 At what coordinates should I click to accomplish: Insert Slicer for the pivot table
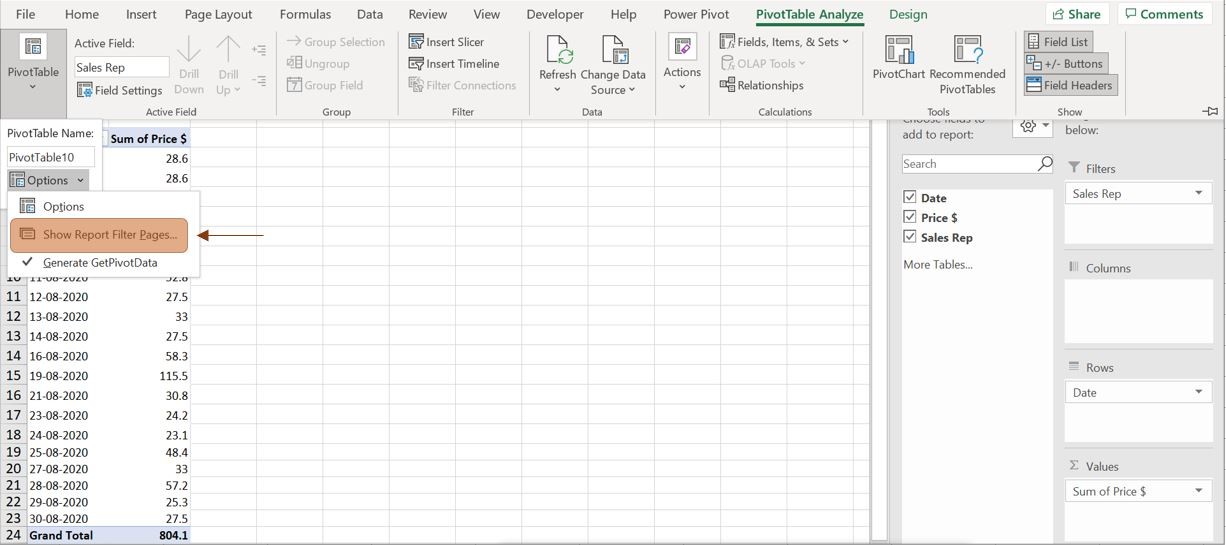pos(446,42)
